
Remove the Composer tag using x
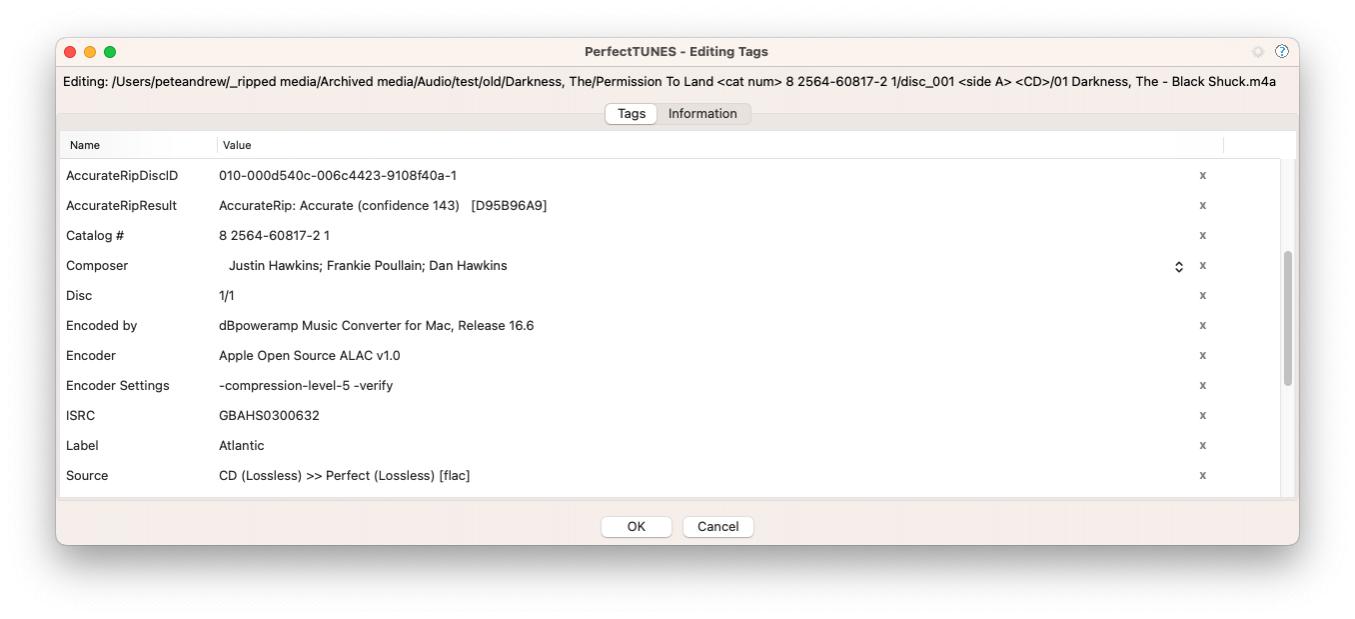(1202, 266)
